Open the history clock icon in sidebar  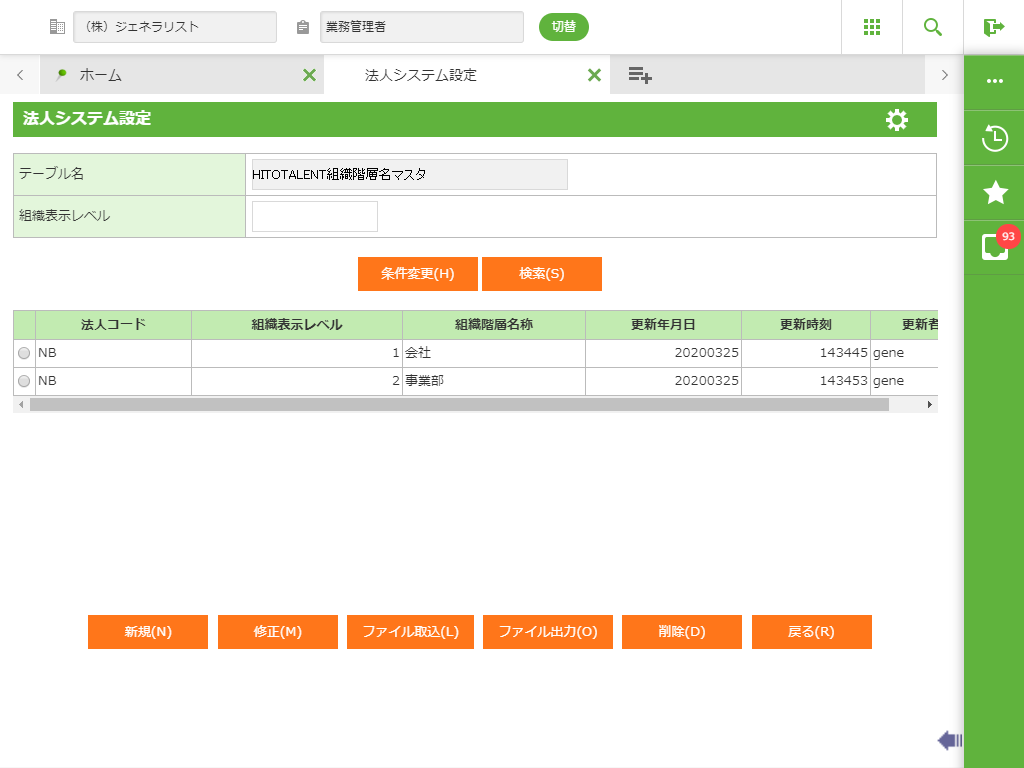point(995,138)
